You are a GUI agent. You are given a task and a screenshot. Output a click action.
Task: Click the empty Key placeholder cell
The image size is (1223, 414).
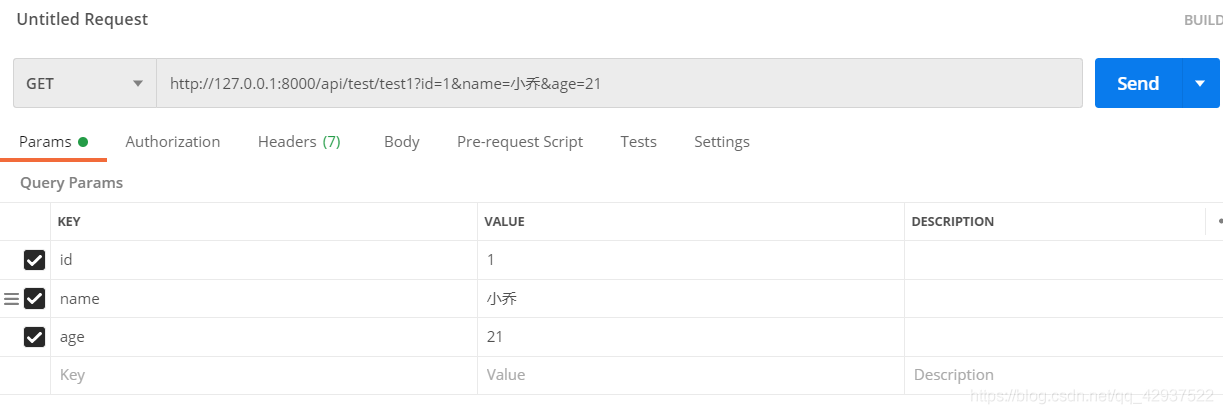click(260, 375)
